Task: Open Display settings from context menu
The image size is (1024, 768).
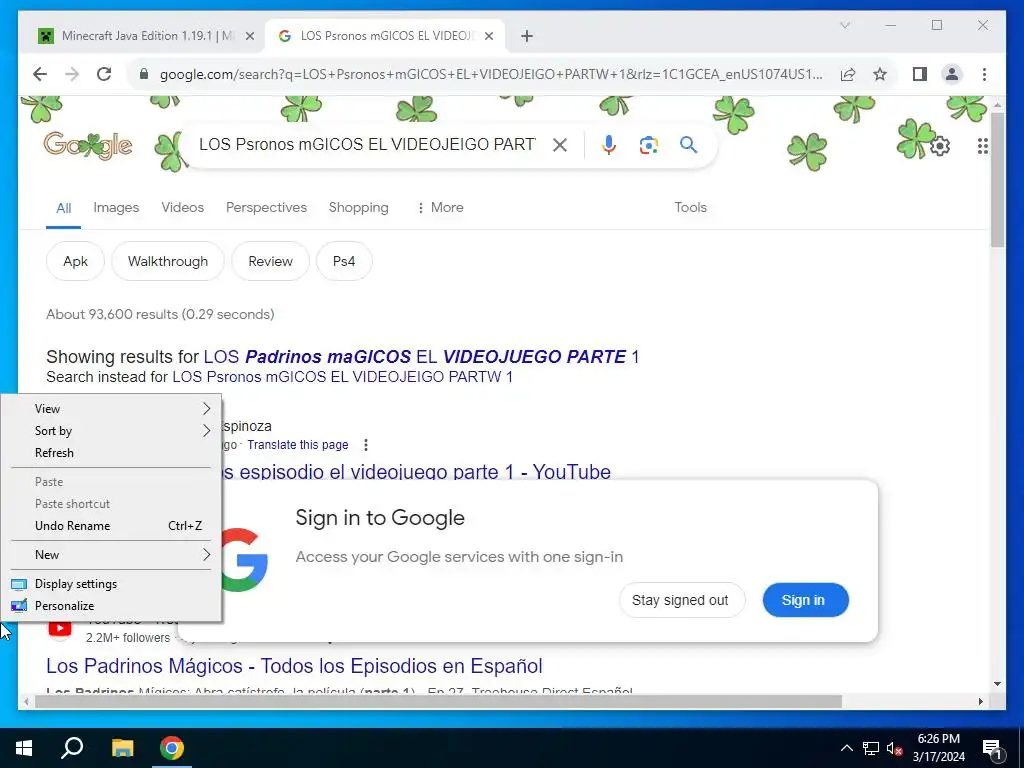Action: coord(111,584)
